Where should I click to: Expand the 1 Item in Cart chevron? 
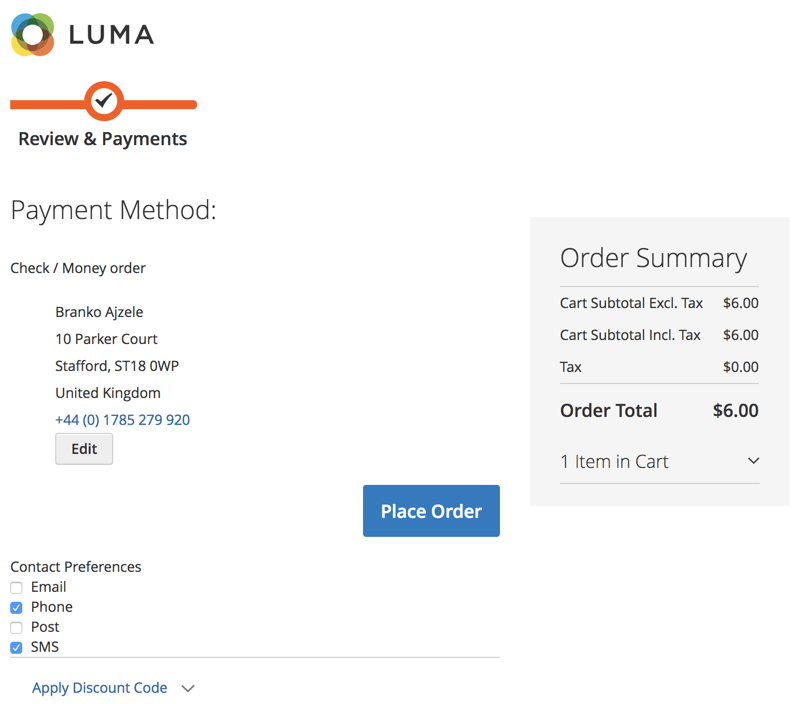point(753,461)
